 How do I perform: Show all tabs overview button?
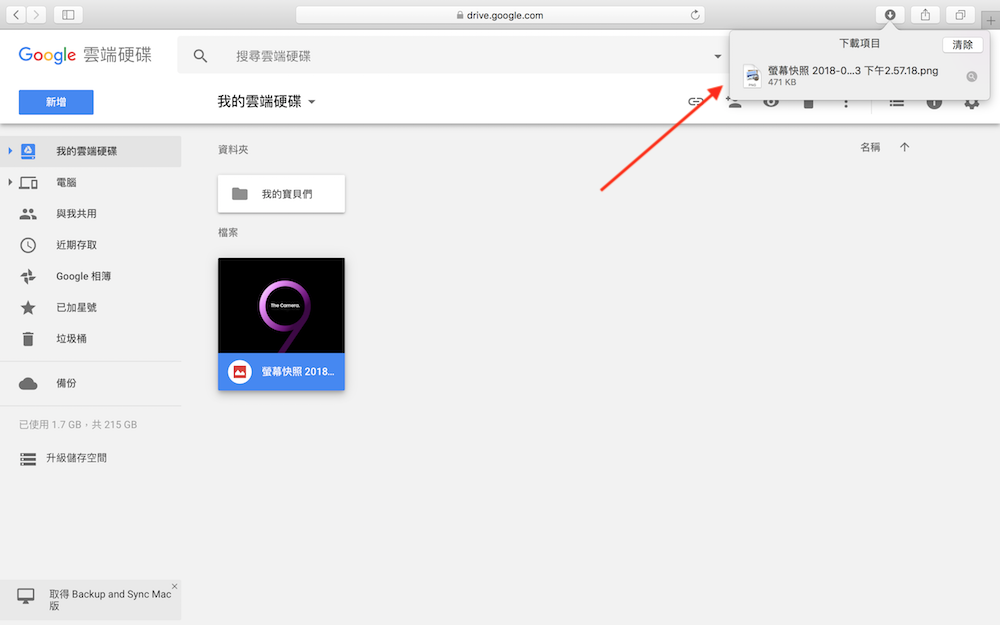point(960,15)
